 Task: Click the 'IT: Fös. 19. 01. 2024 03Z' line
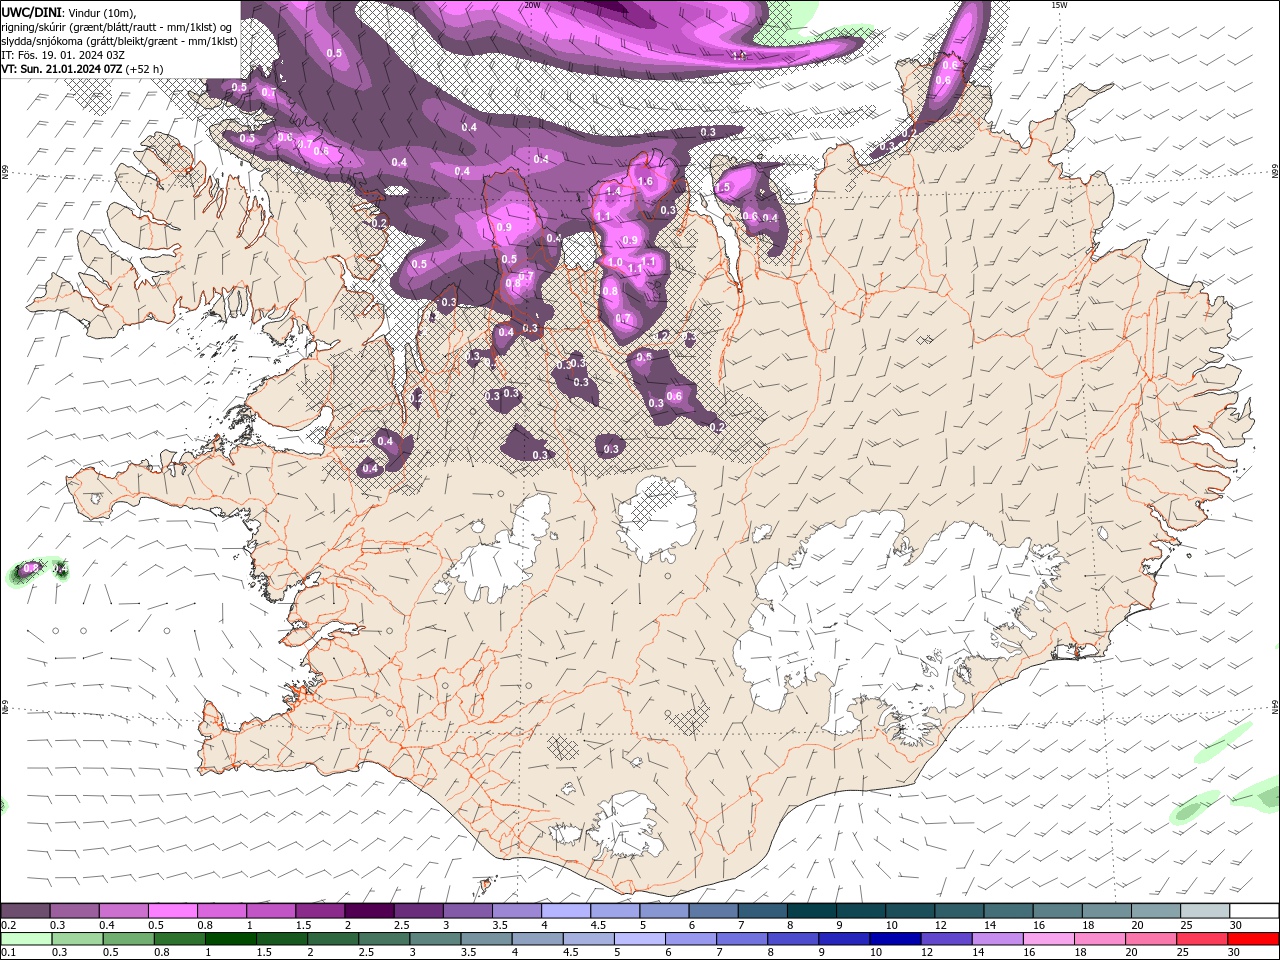tap(63, 55)
